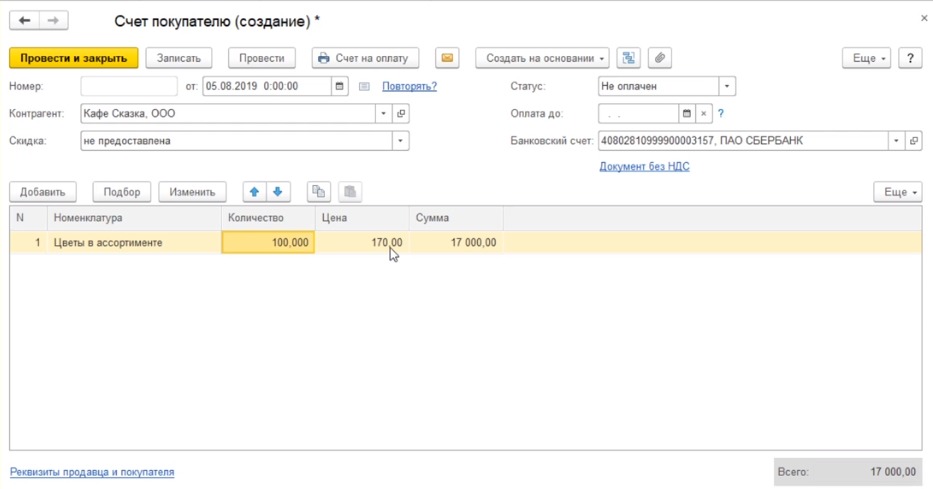Open the top Еще menu
Viewport: 933px width, 489px height.
868,58
